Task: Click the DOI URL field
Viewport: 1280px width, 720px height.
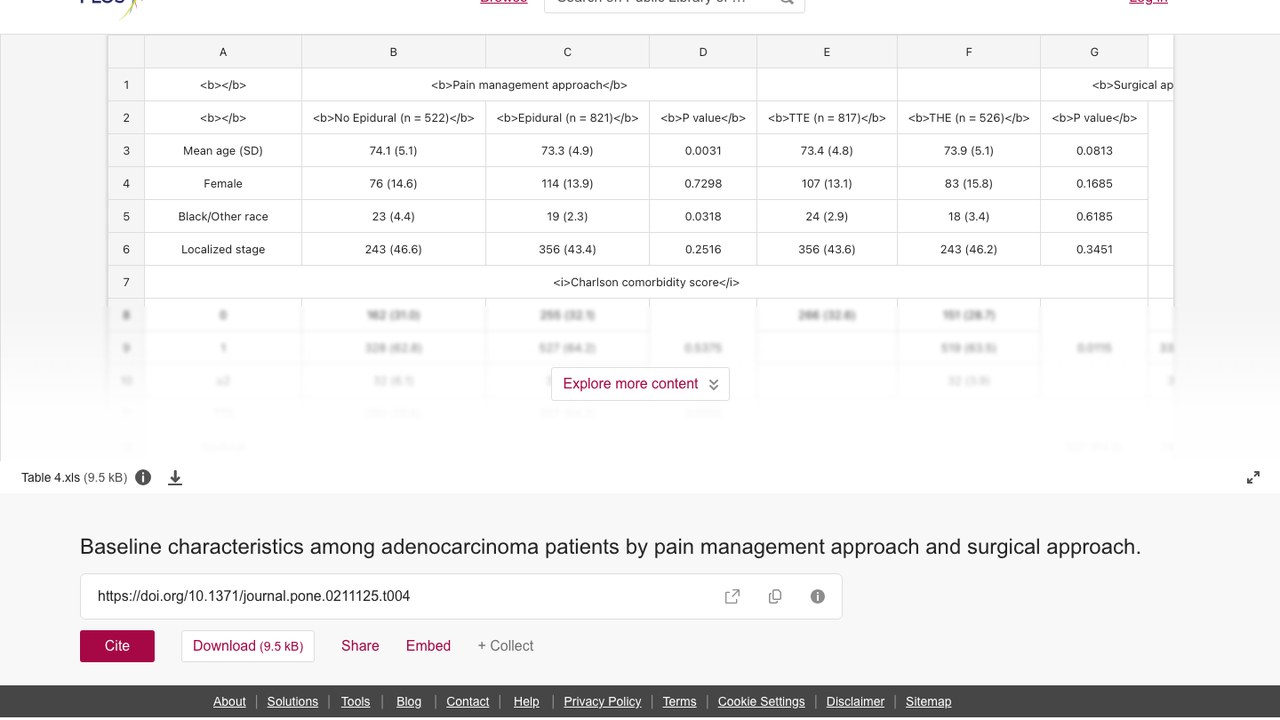Action: 461,596
